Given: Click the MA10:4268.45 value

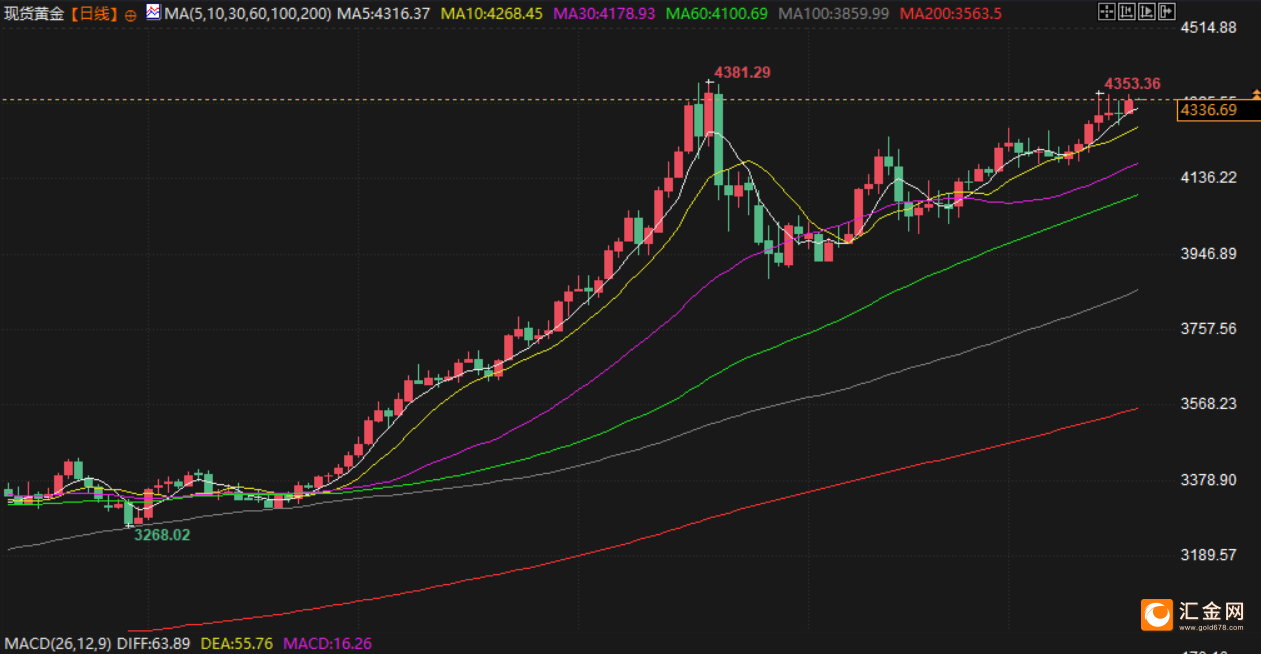Looking at the screenshot, I should (x=492, y=14).
